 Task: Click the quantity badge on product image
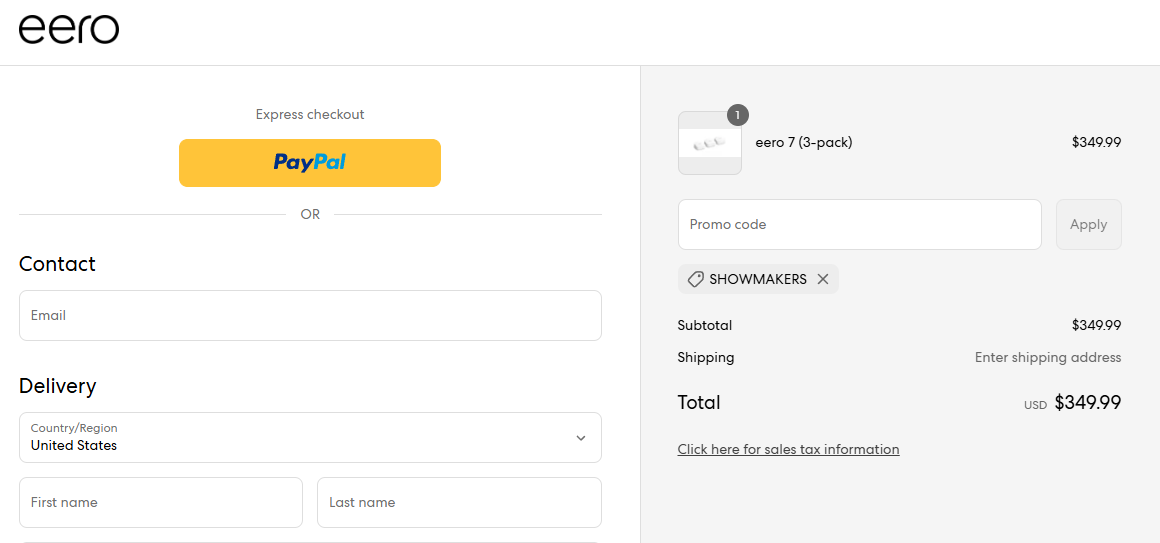[738, 115]
